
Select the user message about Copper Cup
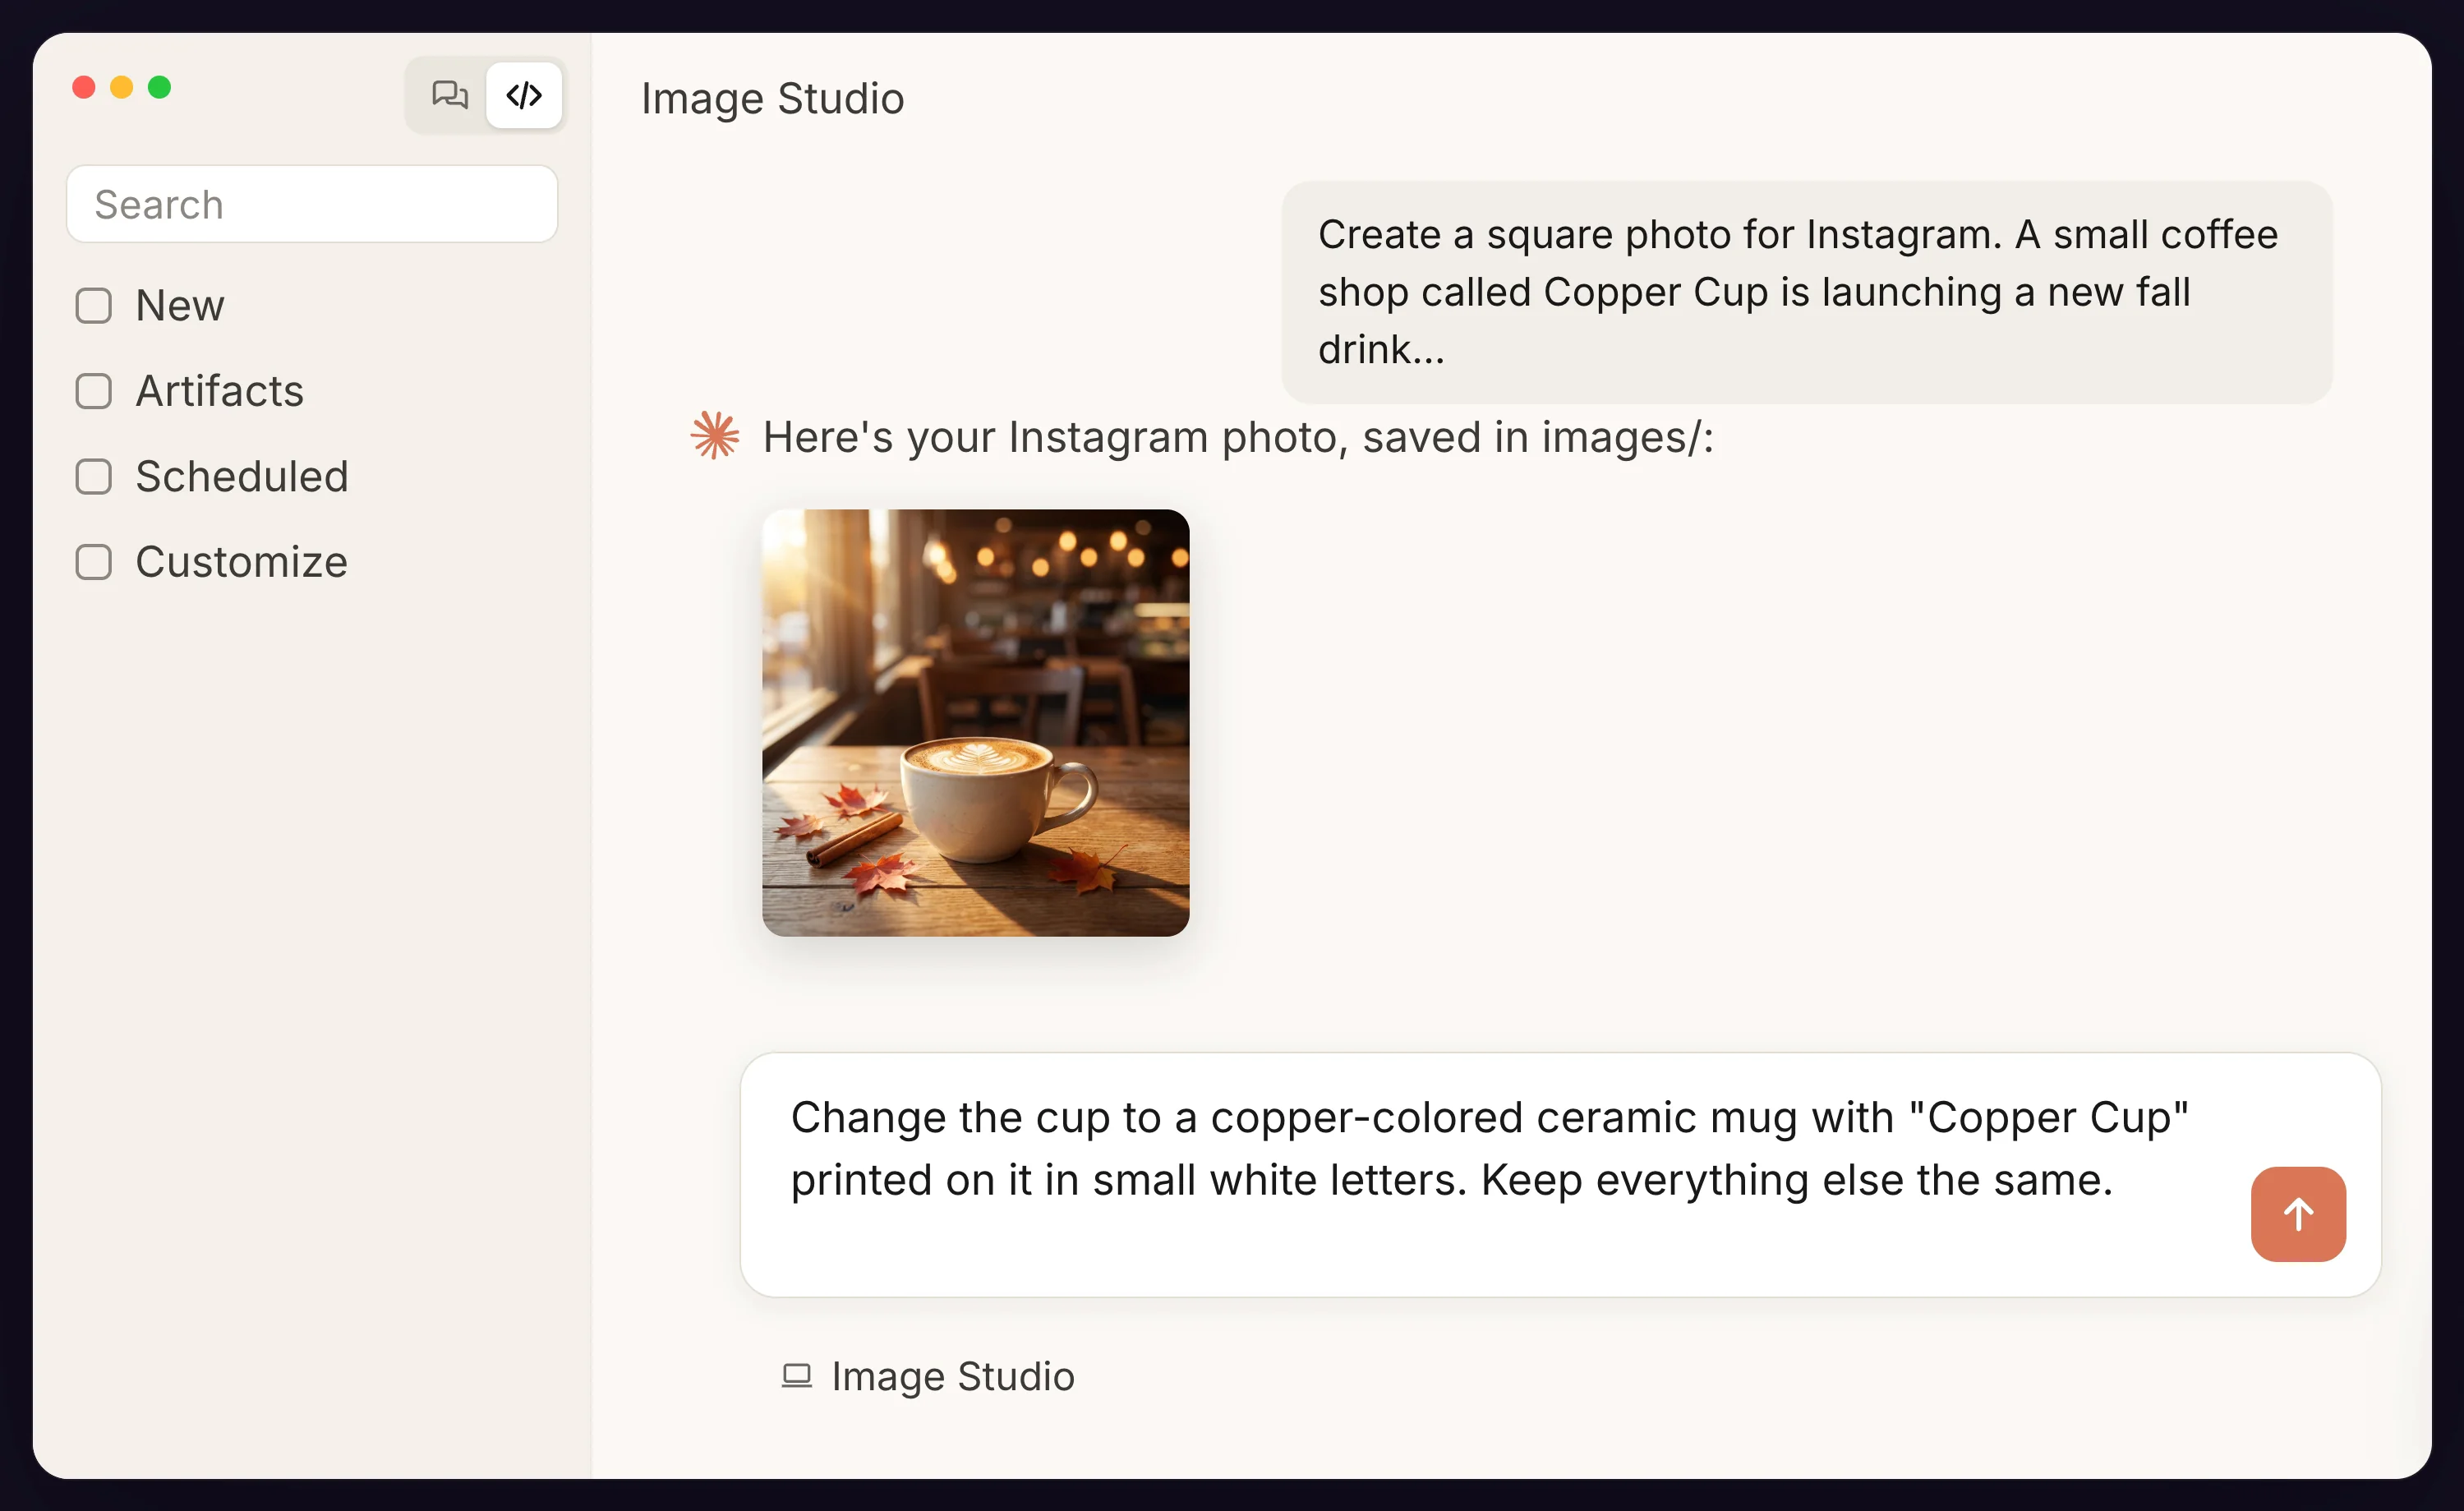[1806, 292]
